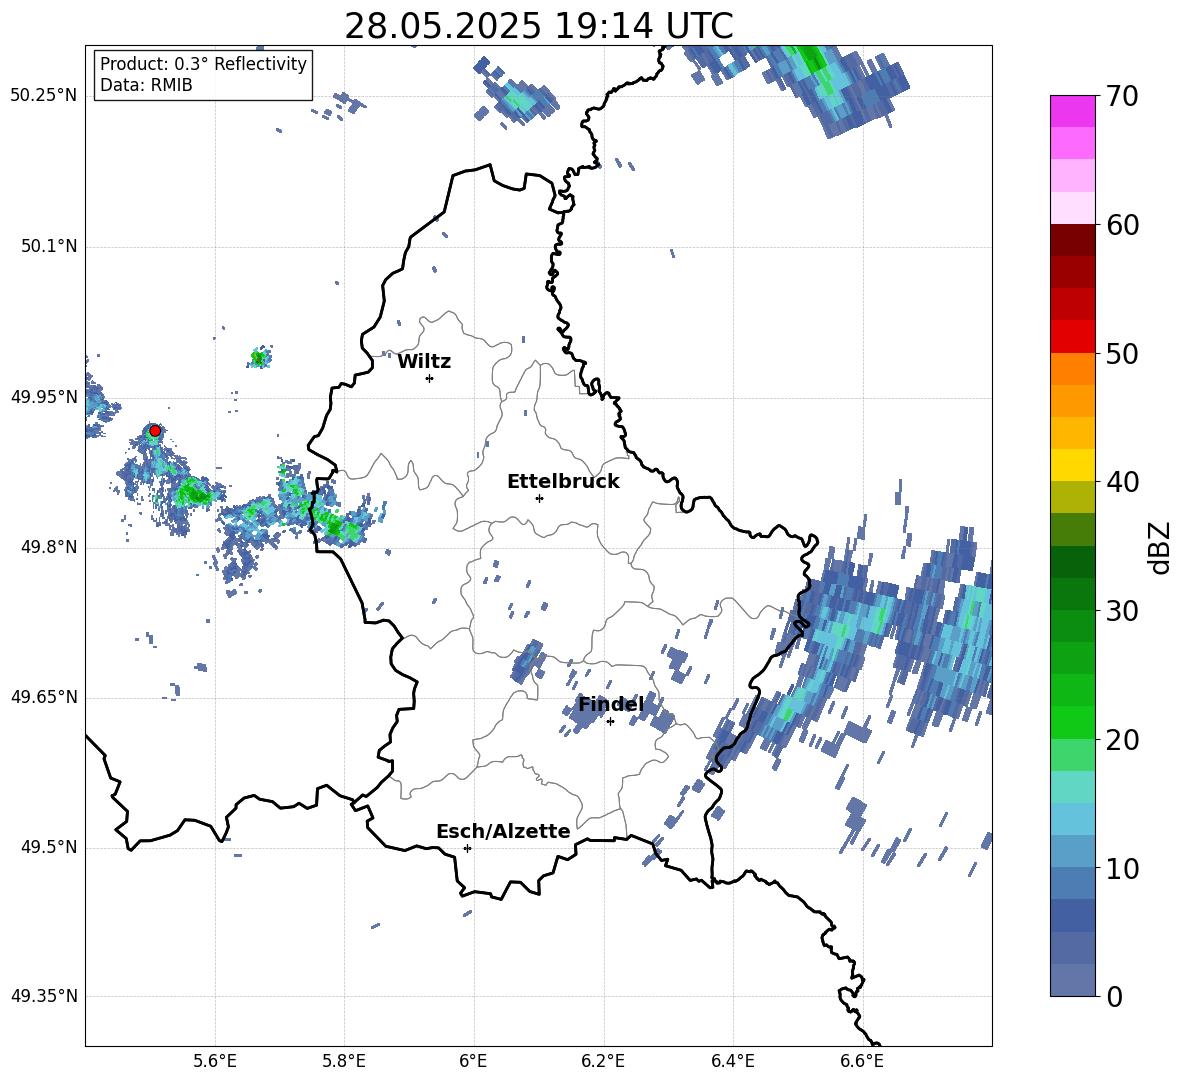Viewport: 1184px width, 1081px height.
Task: Click the 6.2°E longitude tick label
Action: 603,1061
